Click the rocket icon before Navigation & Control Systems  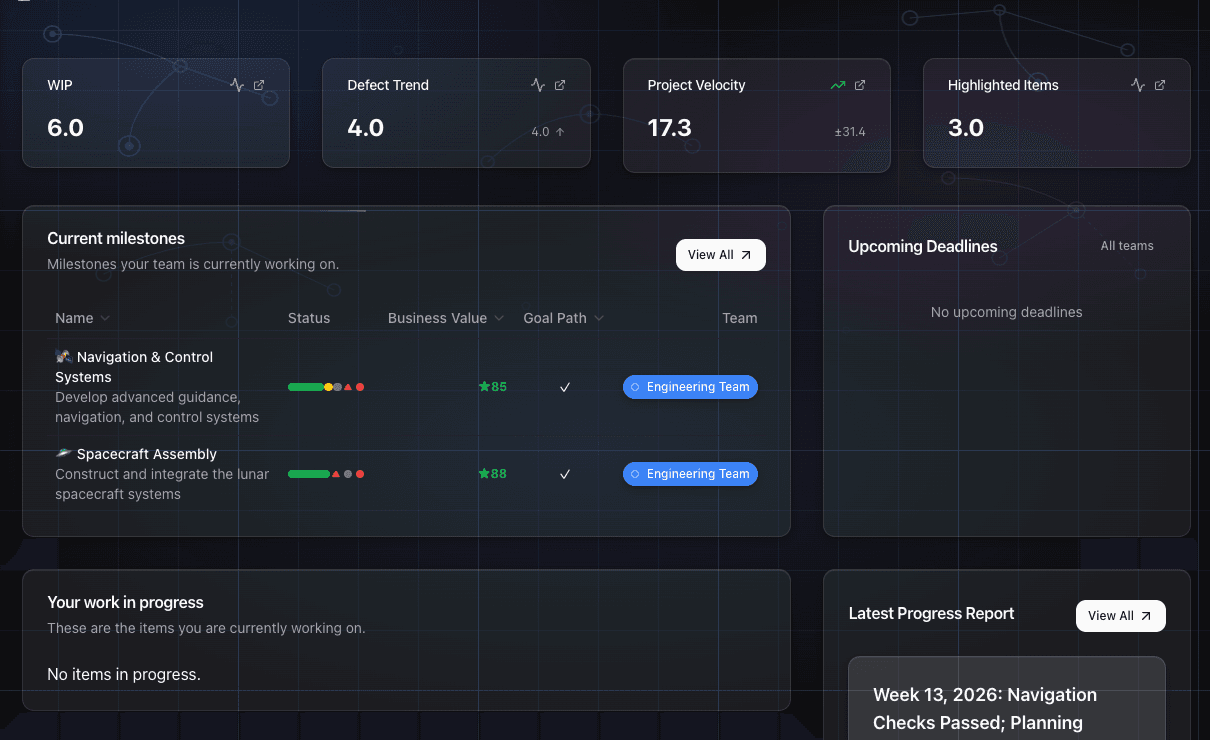click(x=63, y=356)
